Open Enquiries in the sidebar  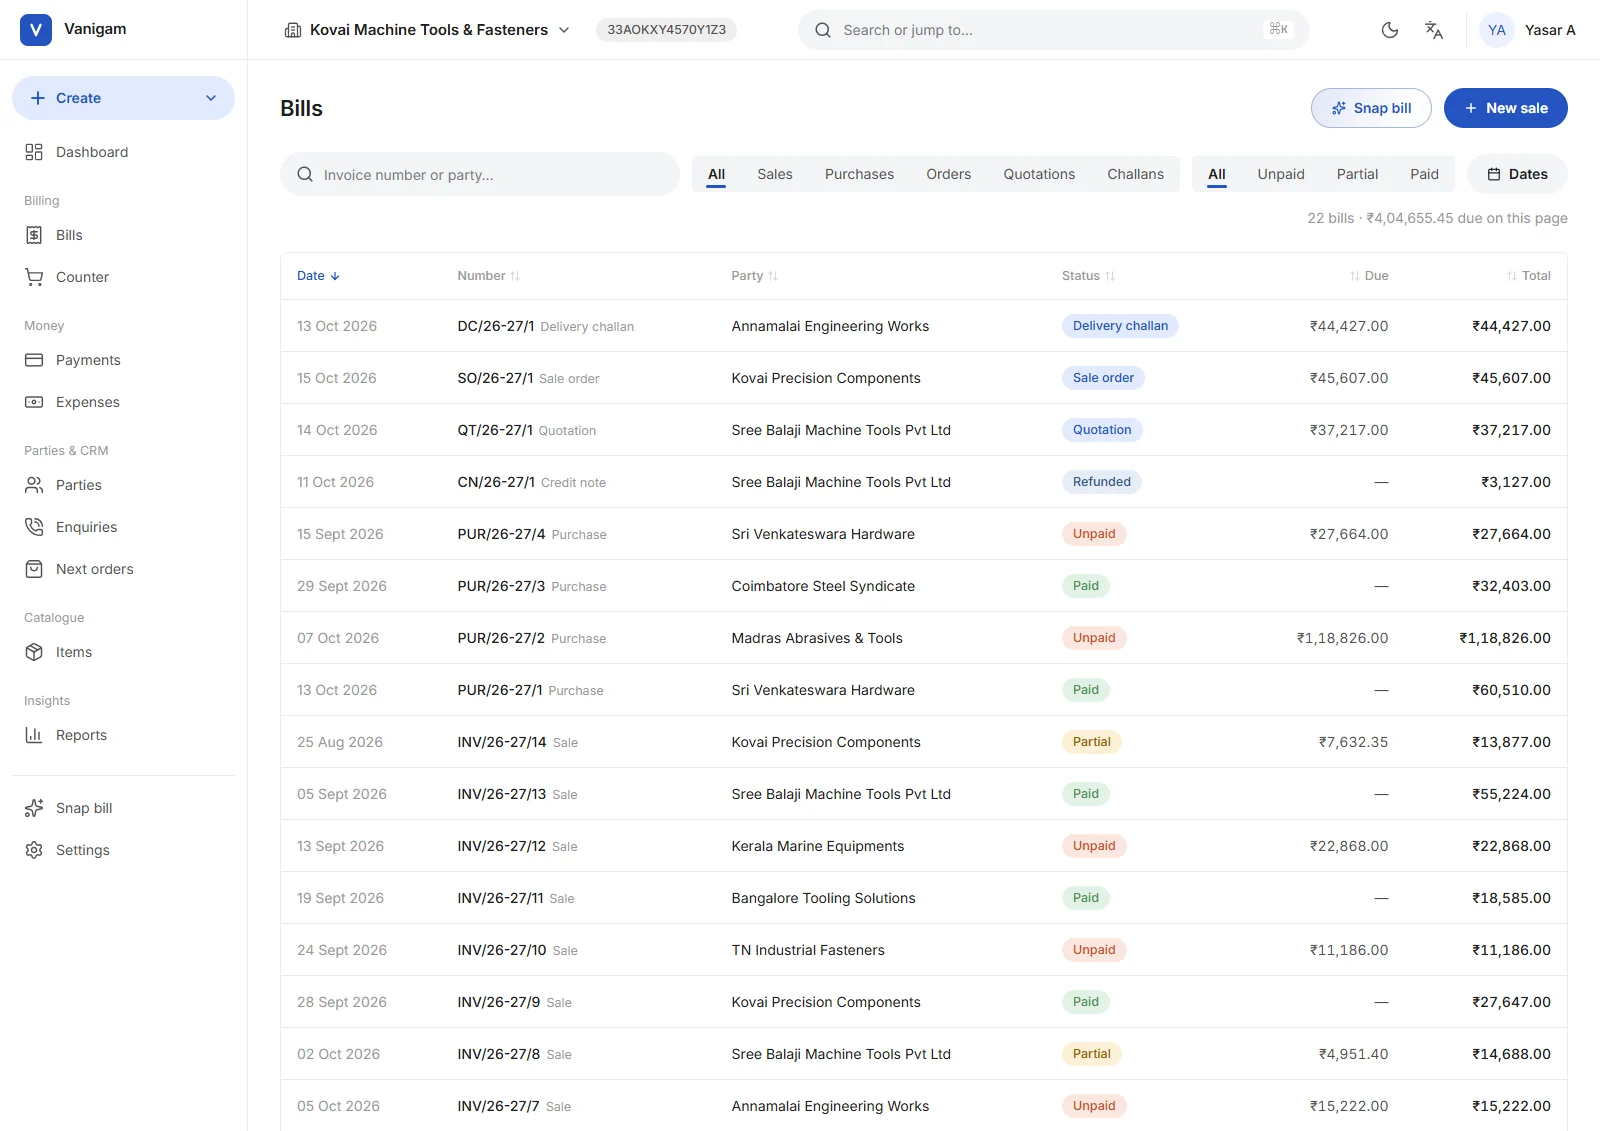pos(123,527)
